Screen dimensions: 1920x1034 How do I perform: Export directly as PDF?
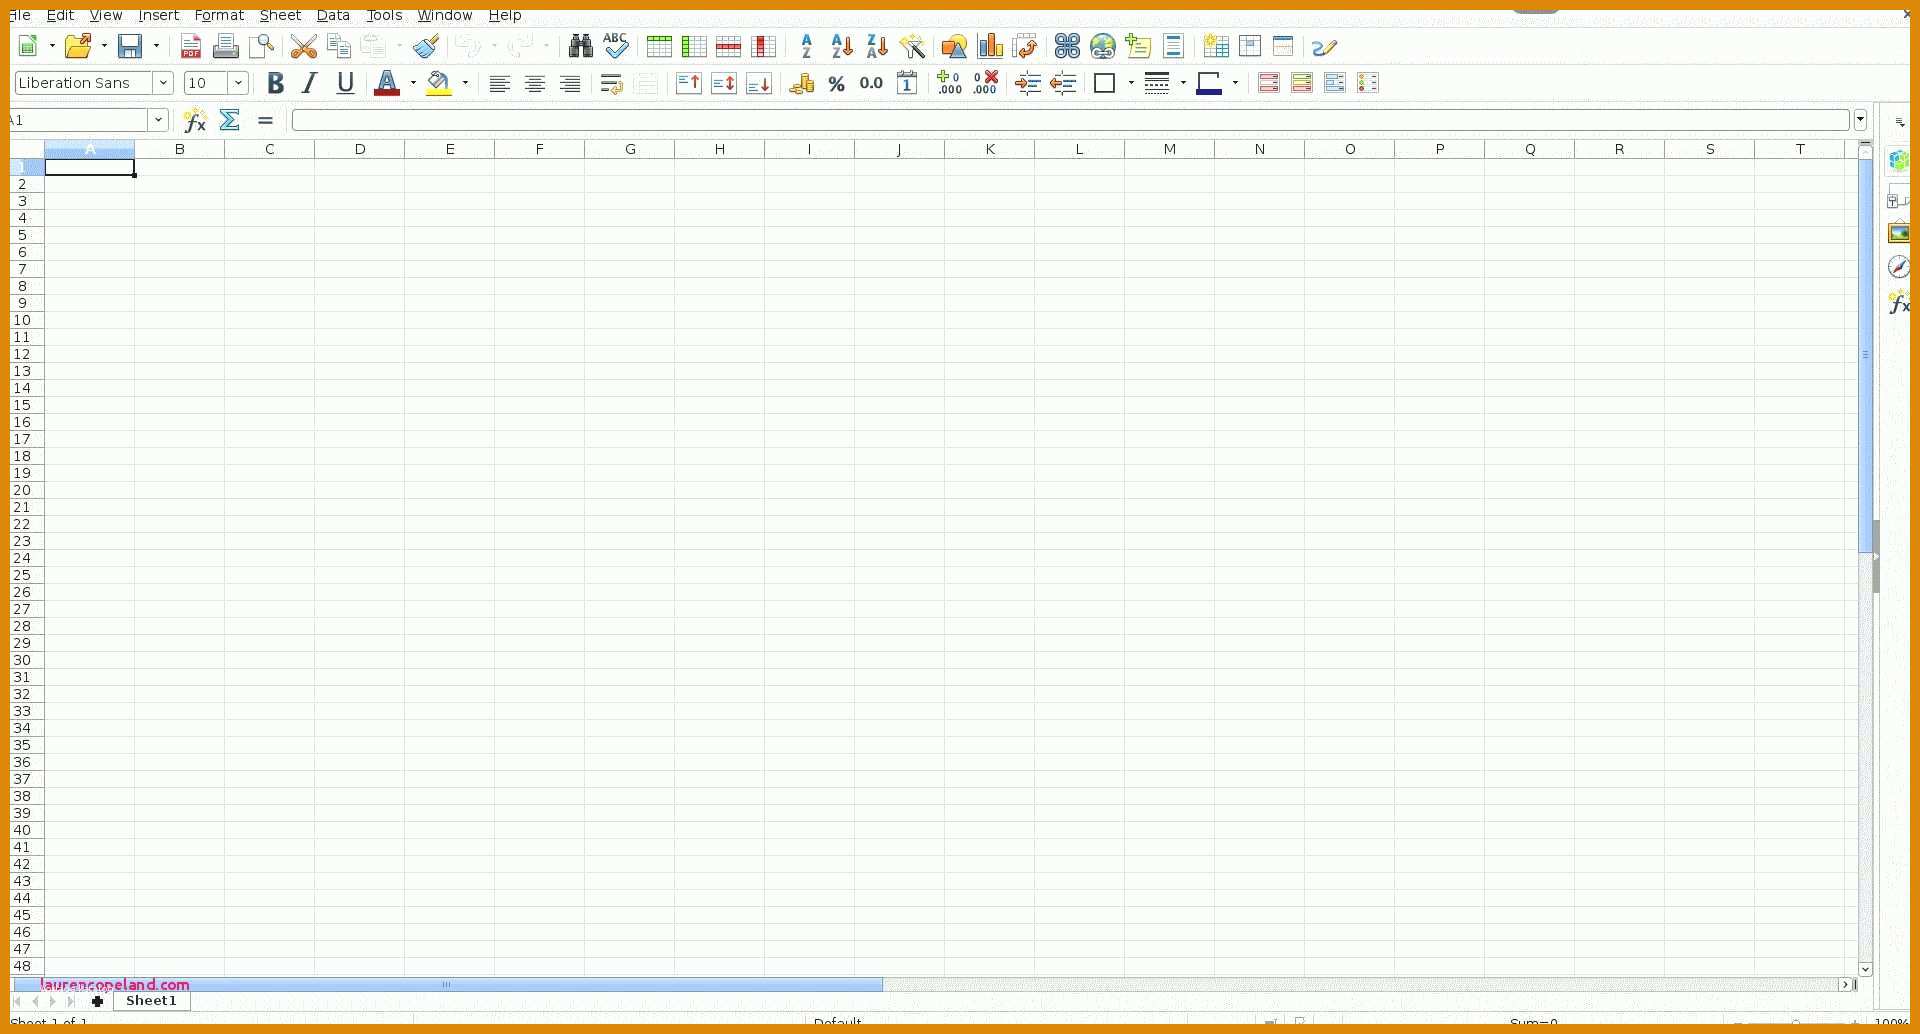190,46
